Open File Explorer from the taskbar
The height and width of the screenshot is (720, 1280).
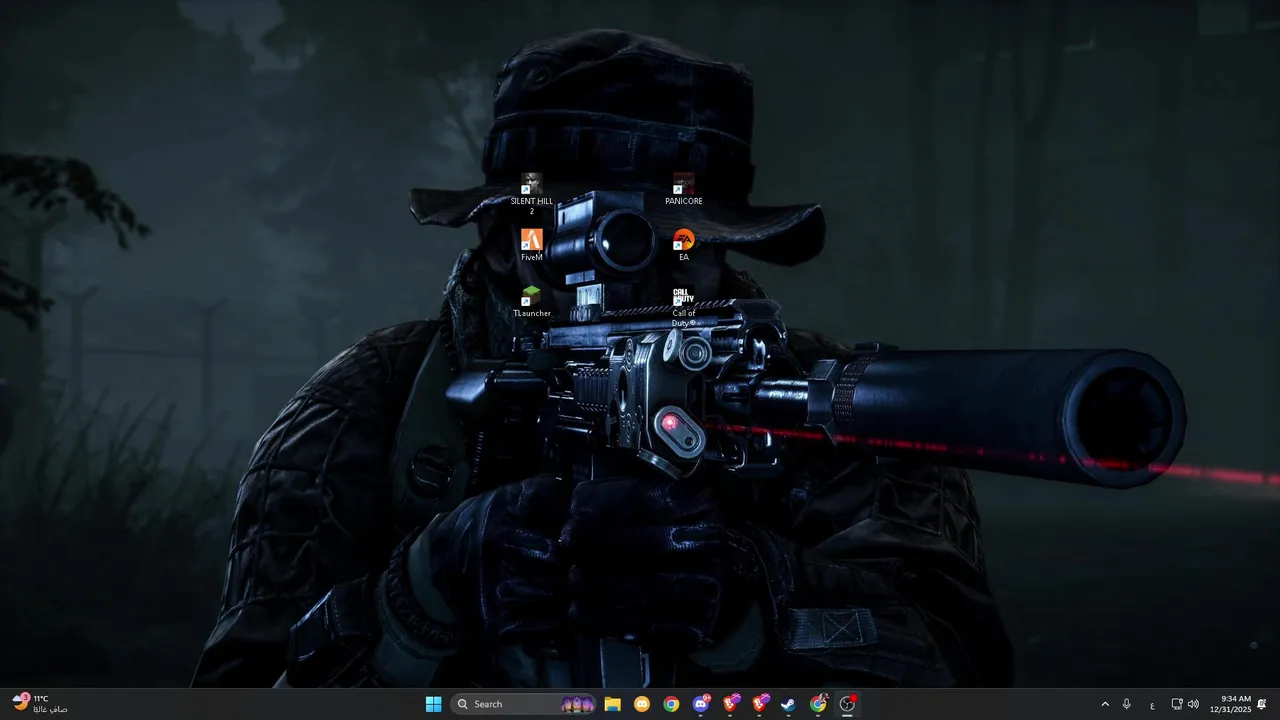pyautogui.click(x=613, y=704)
